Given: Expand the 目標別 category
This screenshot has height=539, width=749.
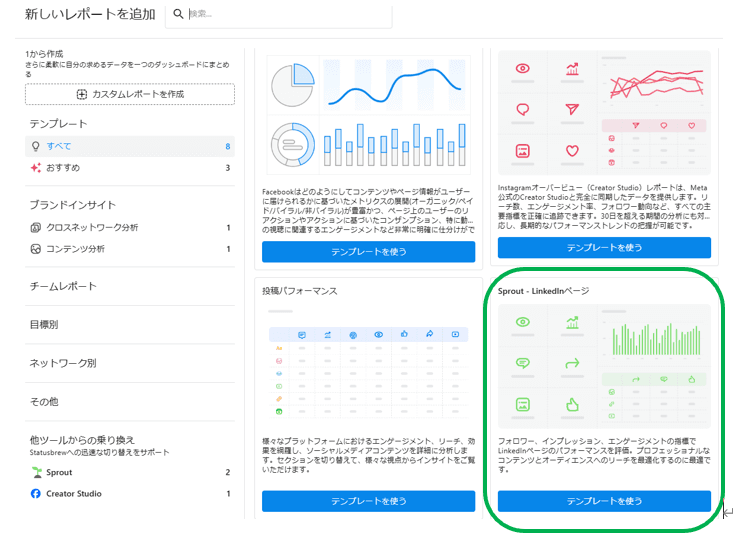Looking at the screenshot, I should (44, 325).
